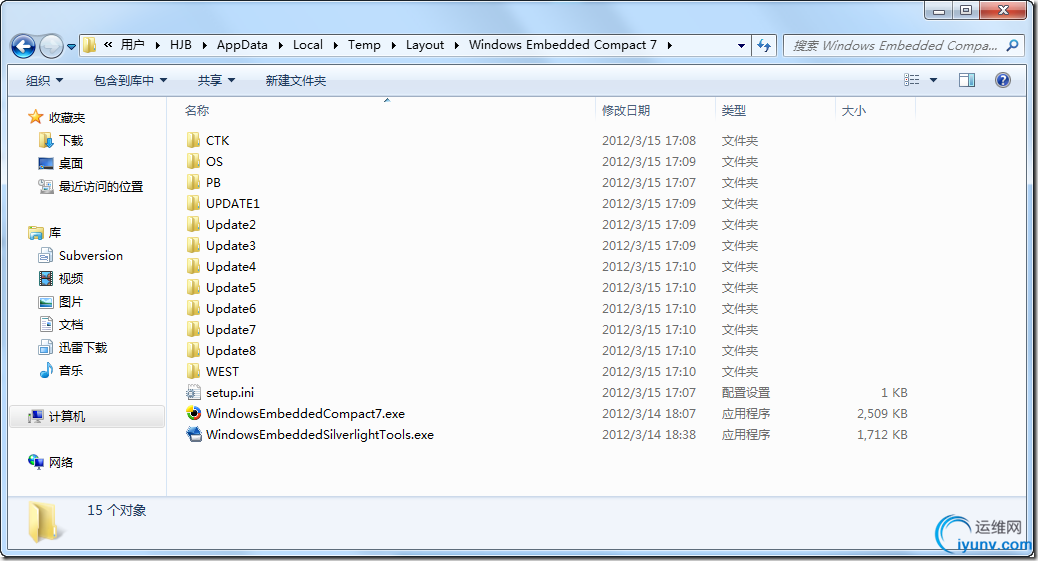Toggle the preview pane
Viewport: 1038px width, 561px height.
pos(967,80)
